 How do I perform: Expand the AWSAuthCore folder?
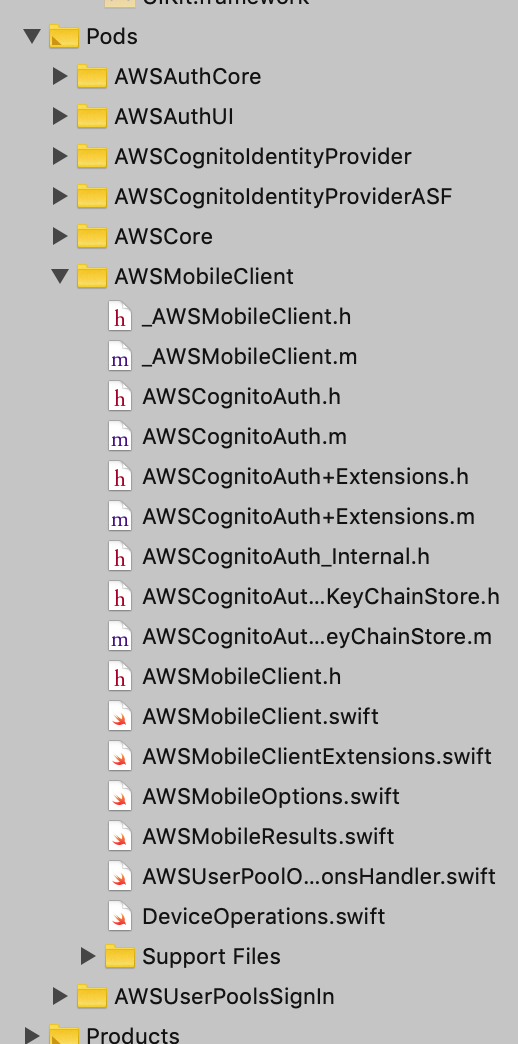coord(61,76)
